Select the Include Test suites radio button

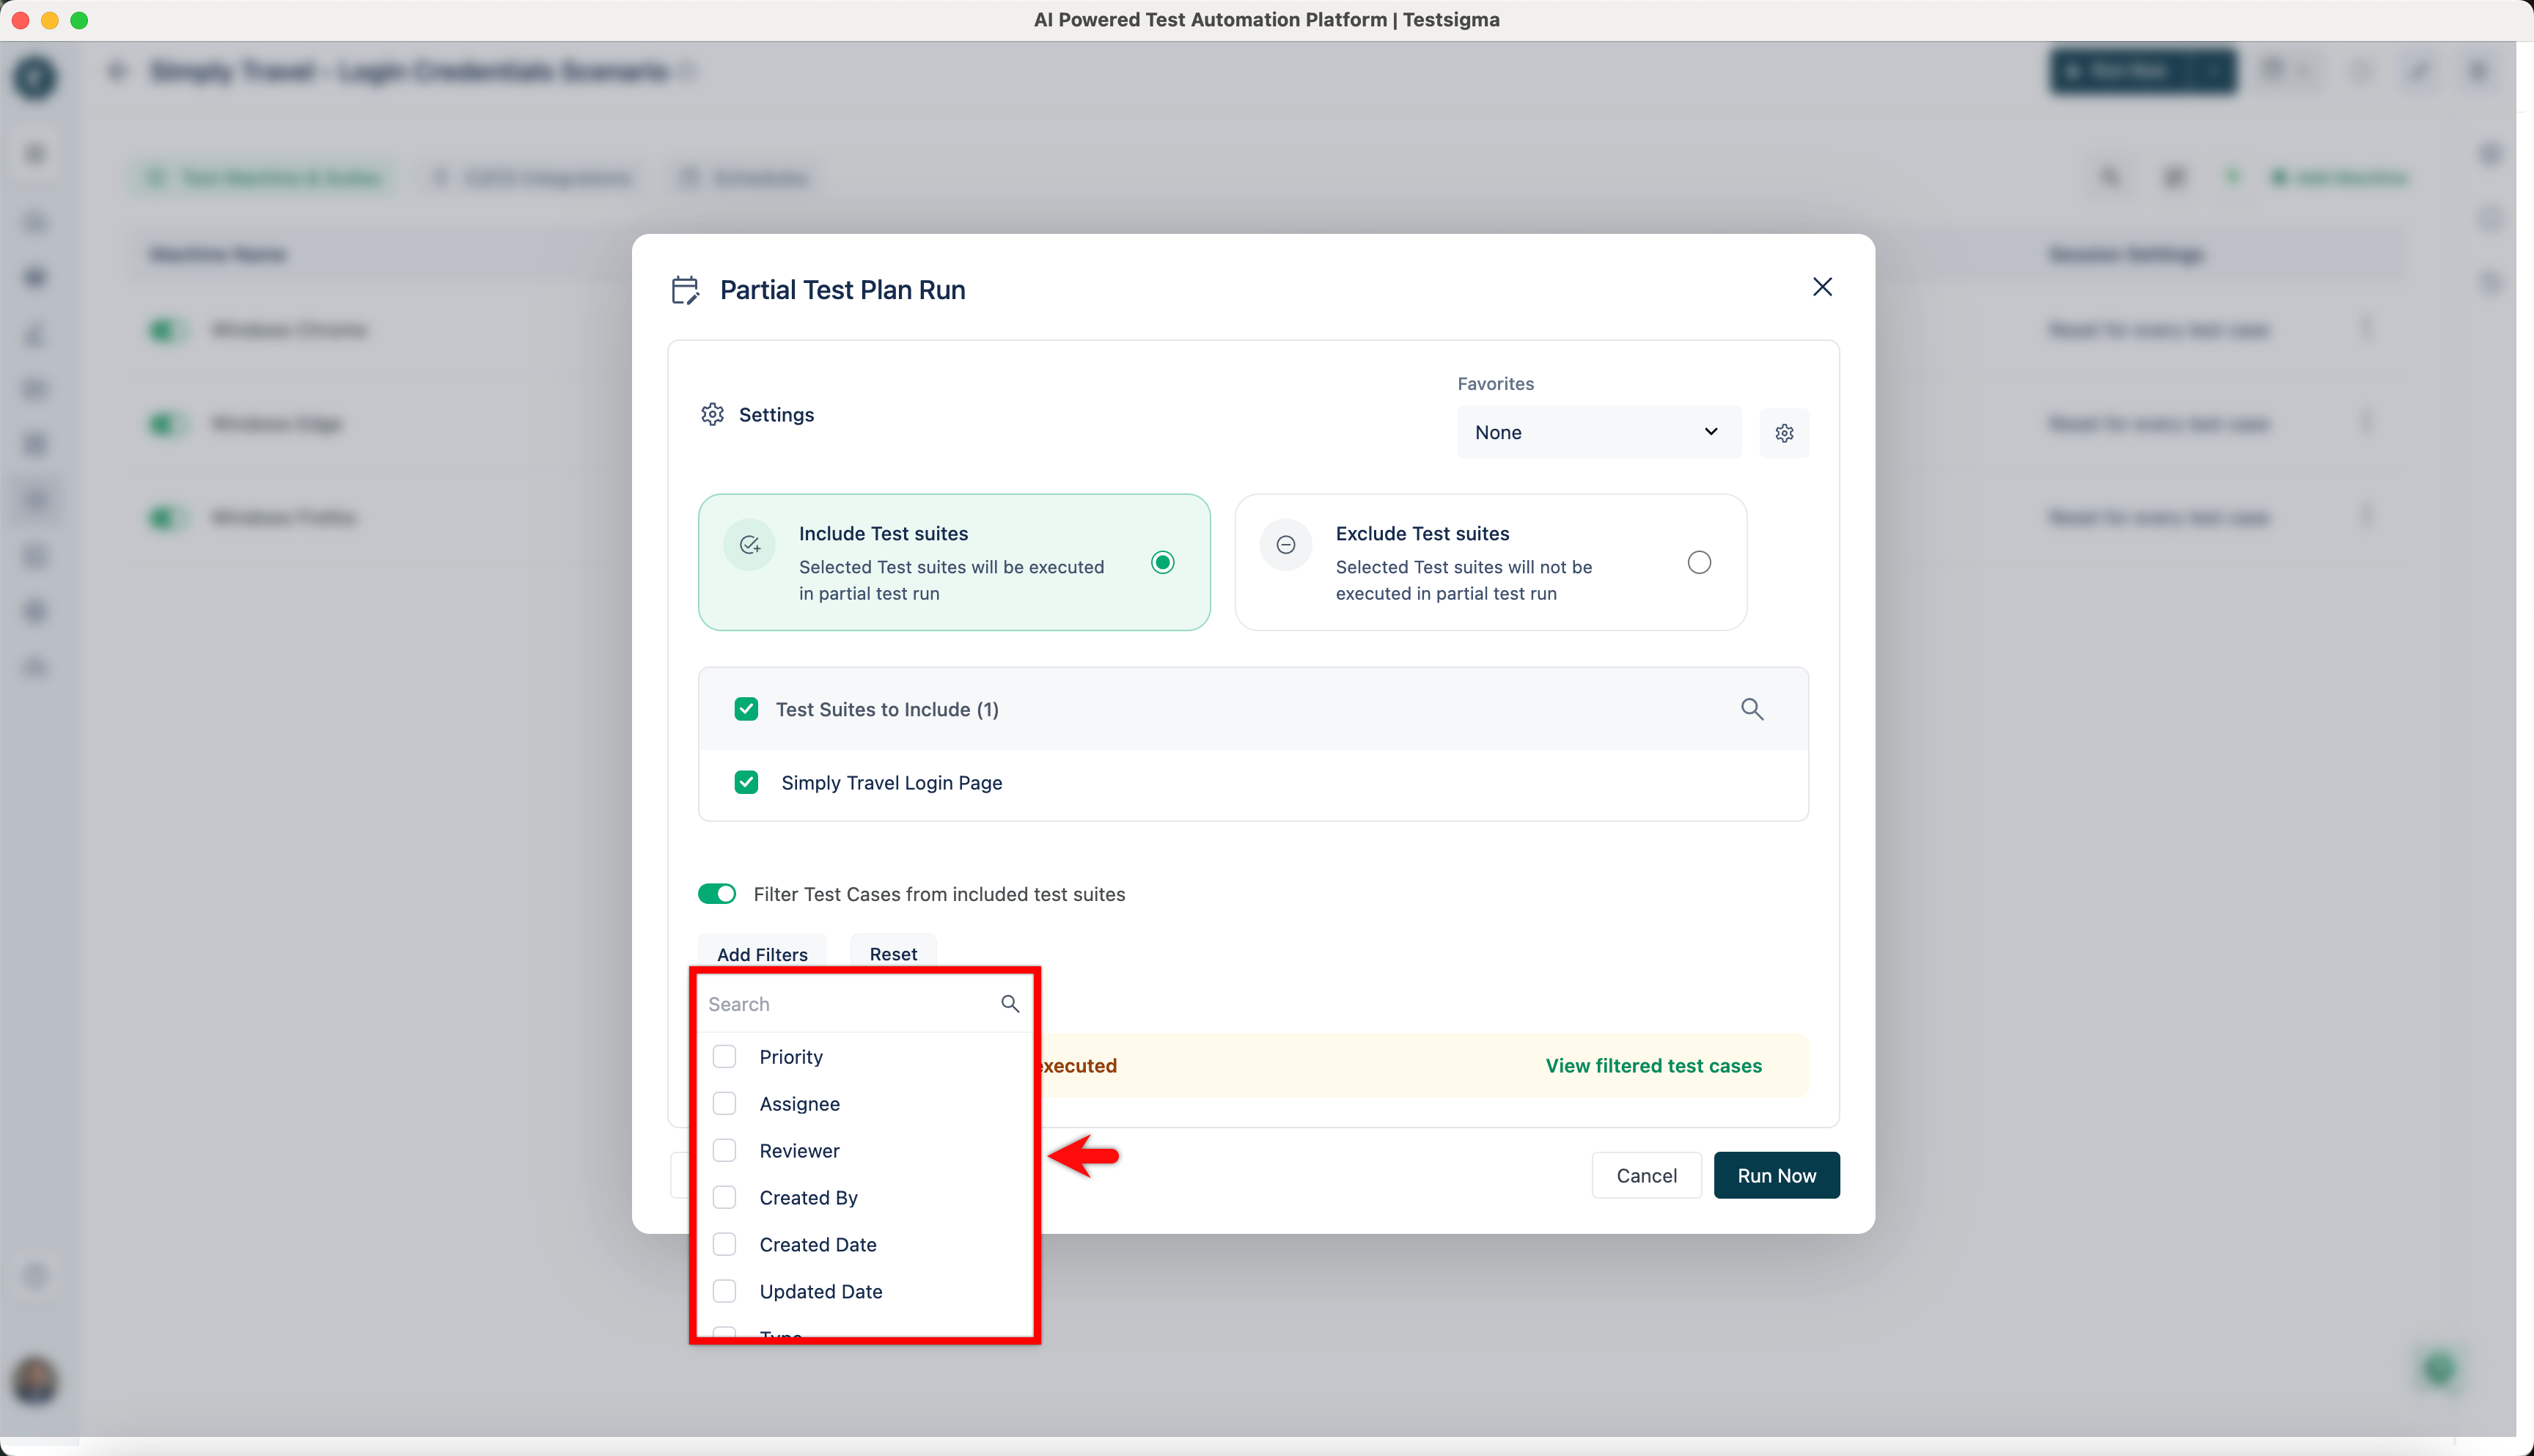pyautogui.click(x=1162, y=562)
